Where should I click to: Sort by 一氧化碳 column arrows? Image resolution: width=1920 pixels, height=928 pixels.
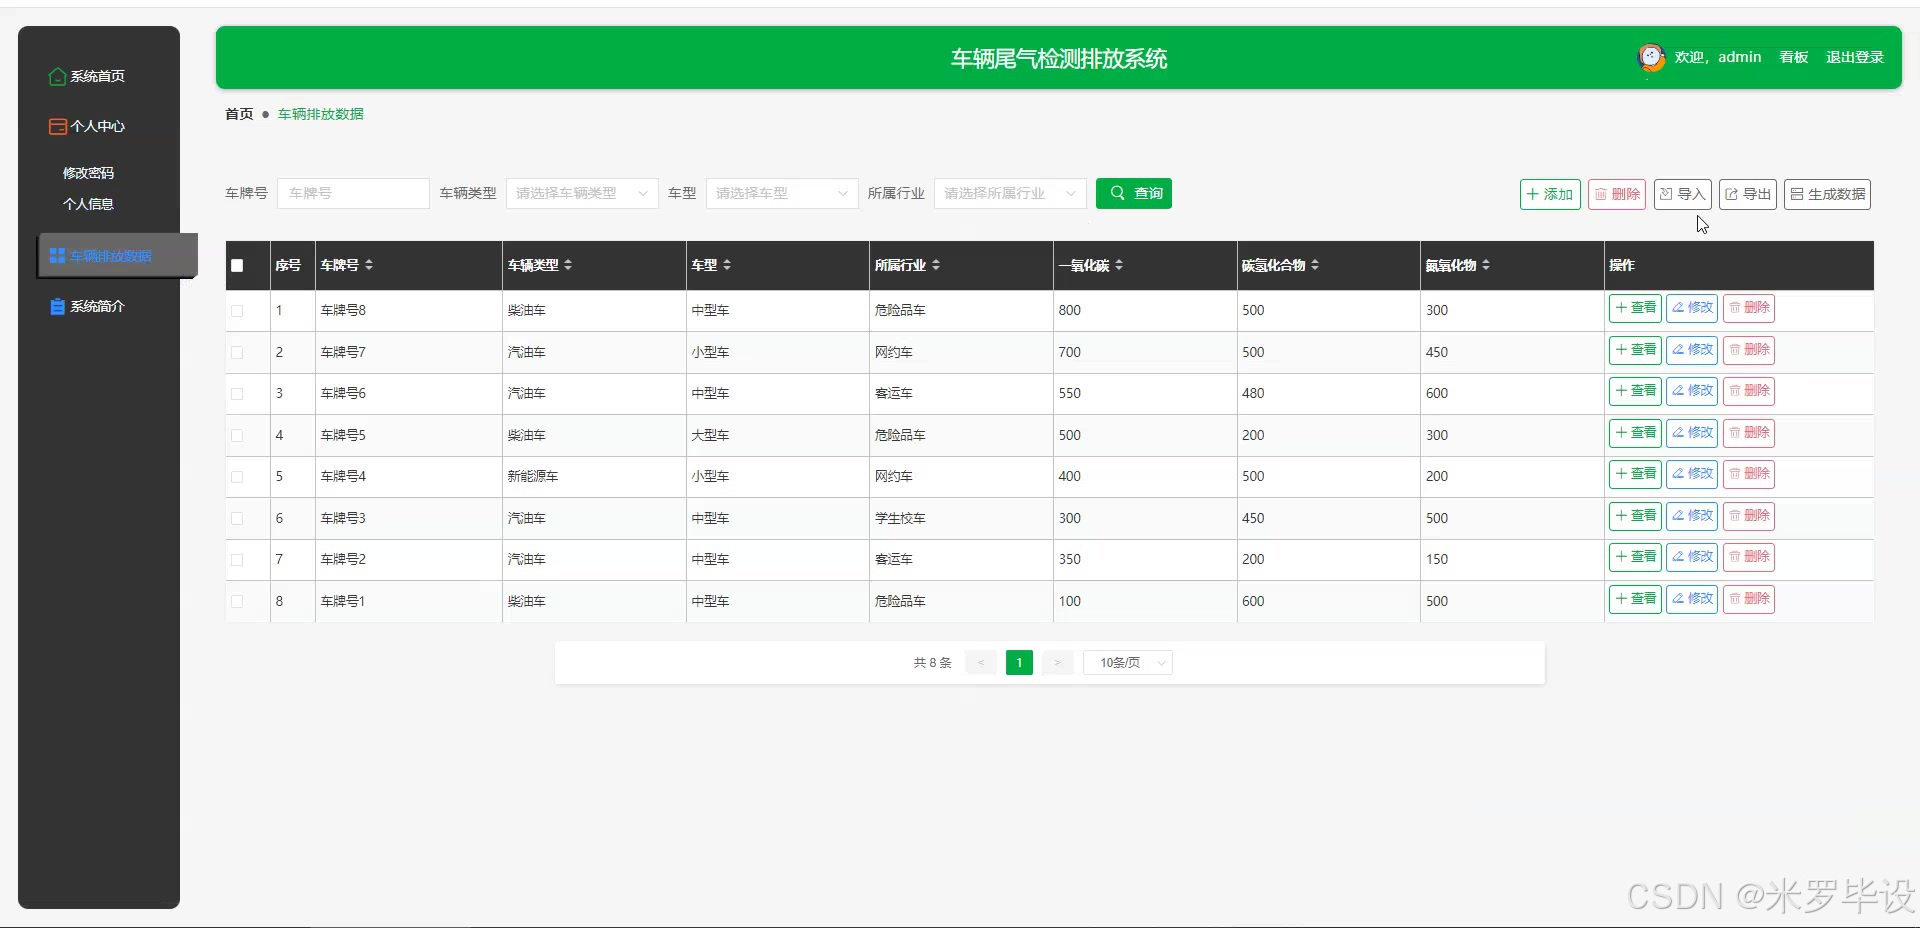[1119, 265]
